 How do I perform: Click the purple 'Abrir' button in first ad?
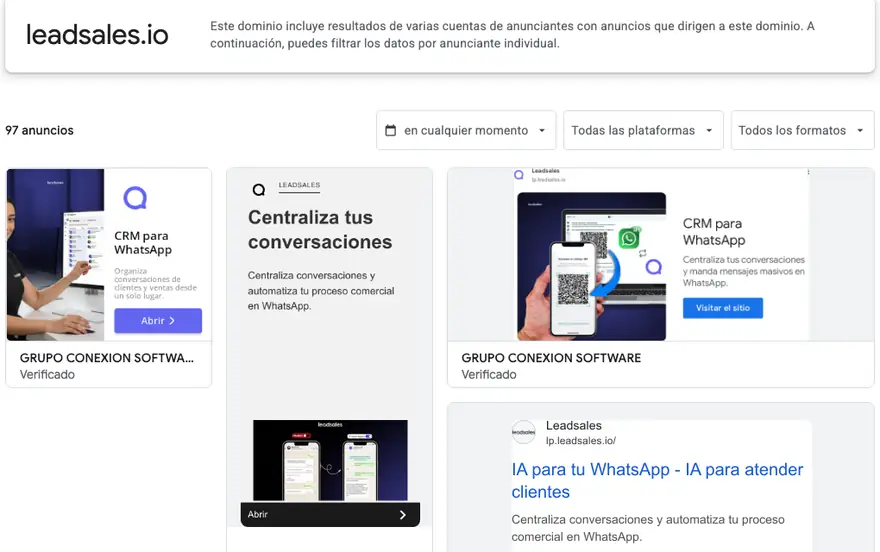tap(158, 321)
